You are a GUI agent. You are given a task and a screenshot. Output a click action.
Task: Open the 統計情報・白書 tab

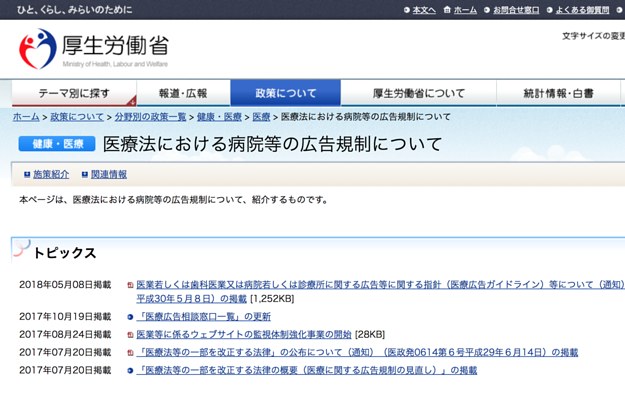click(x=558, y=93)
